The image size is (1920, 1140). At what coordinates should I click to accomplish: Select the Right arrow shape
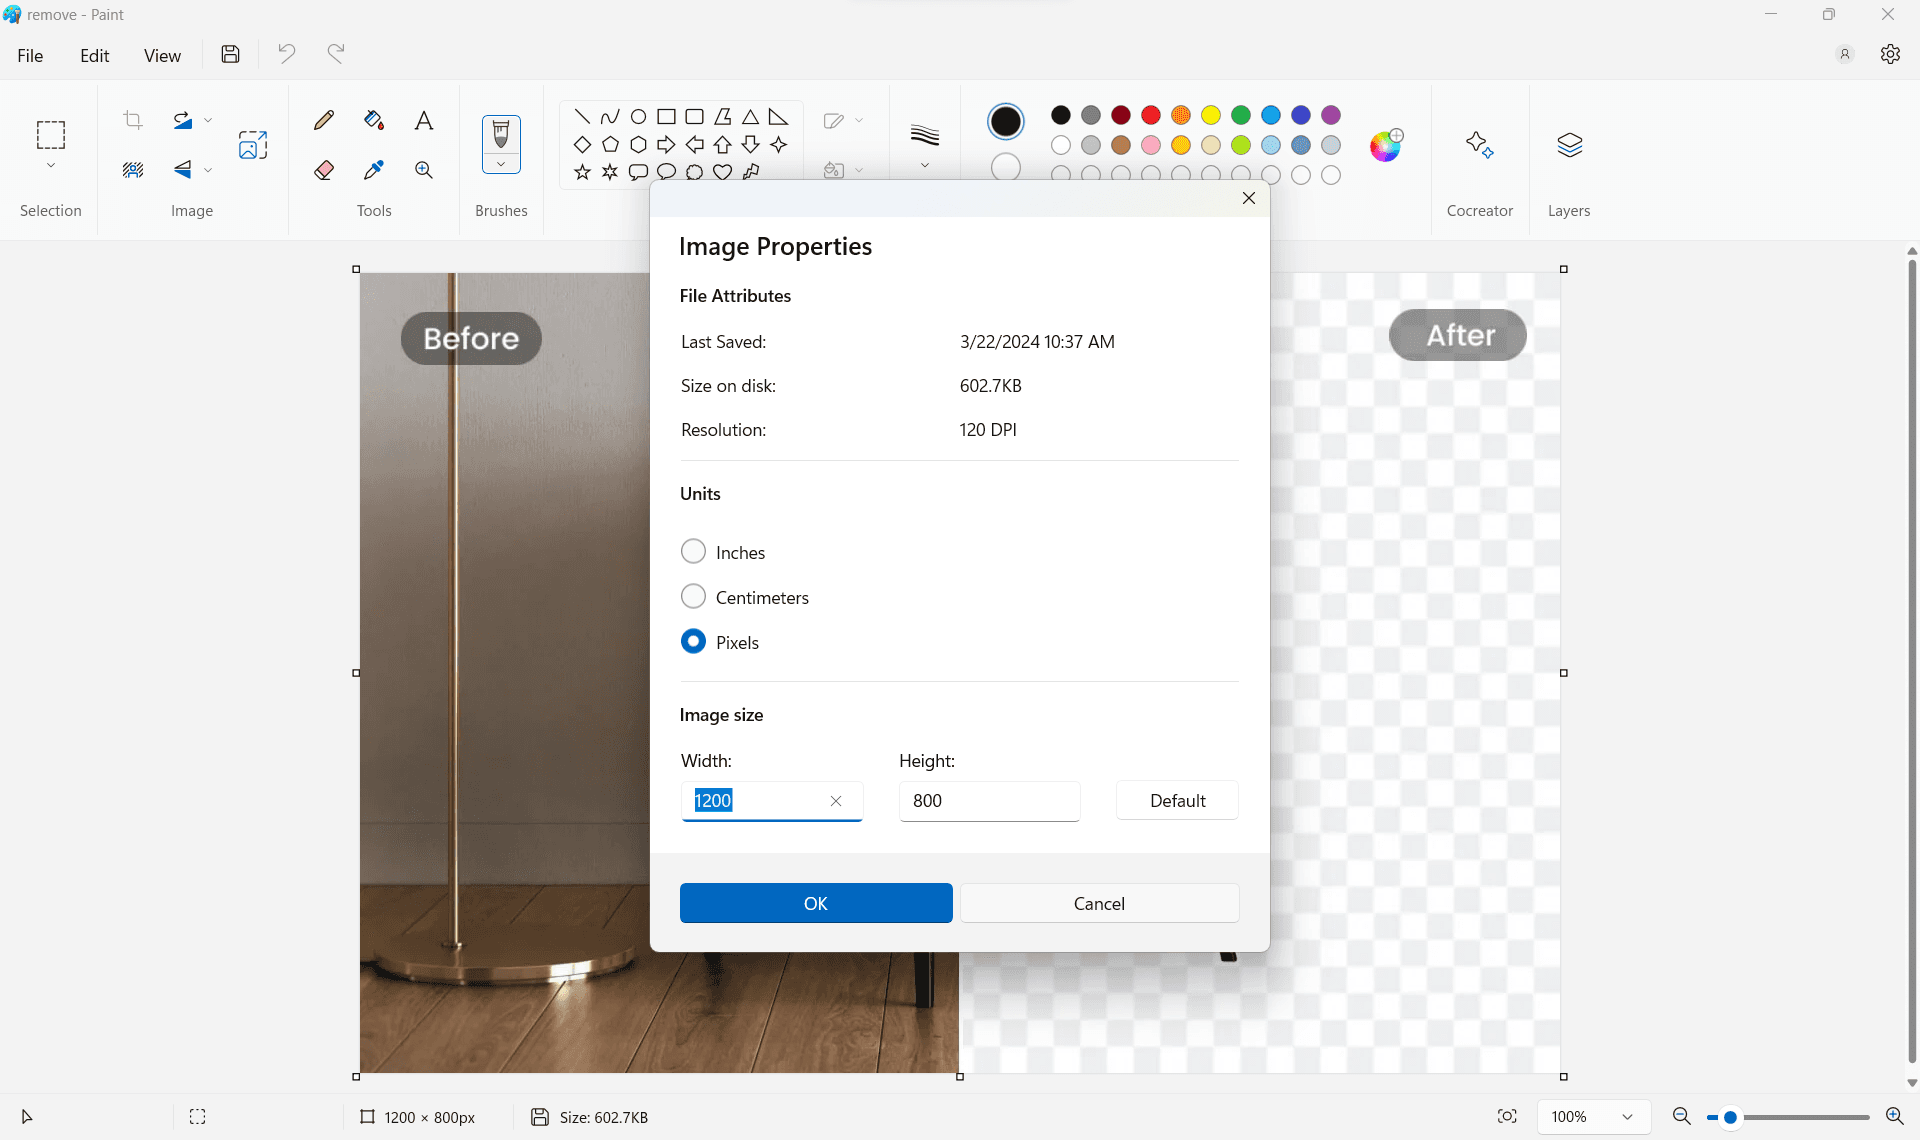click(666, 145)
